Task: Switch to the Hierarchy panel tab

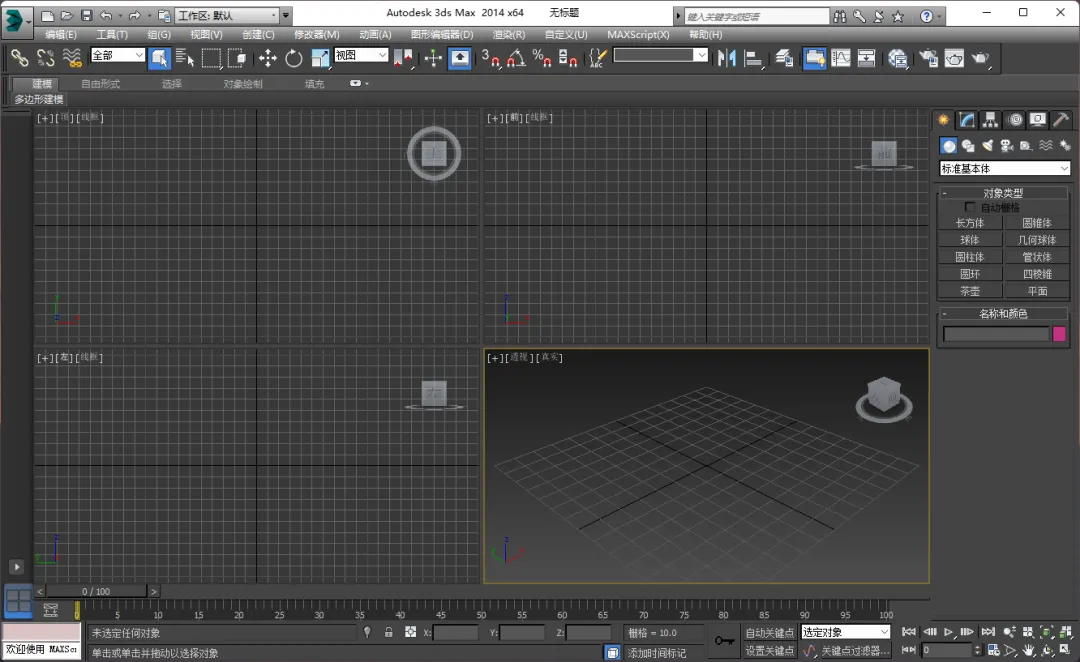Action: (x=991, y=120)
